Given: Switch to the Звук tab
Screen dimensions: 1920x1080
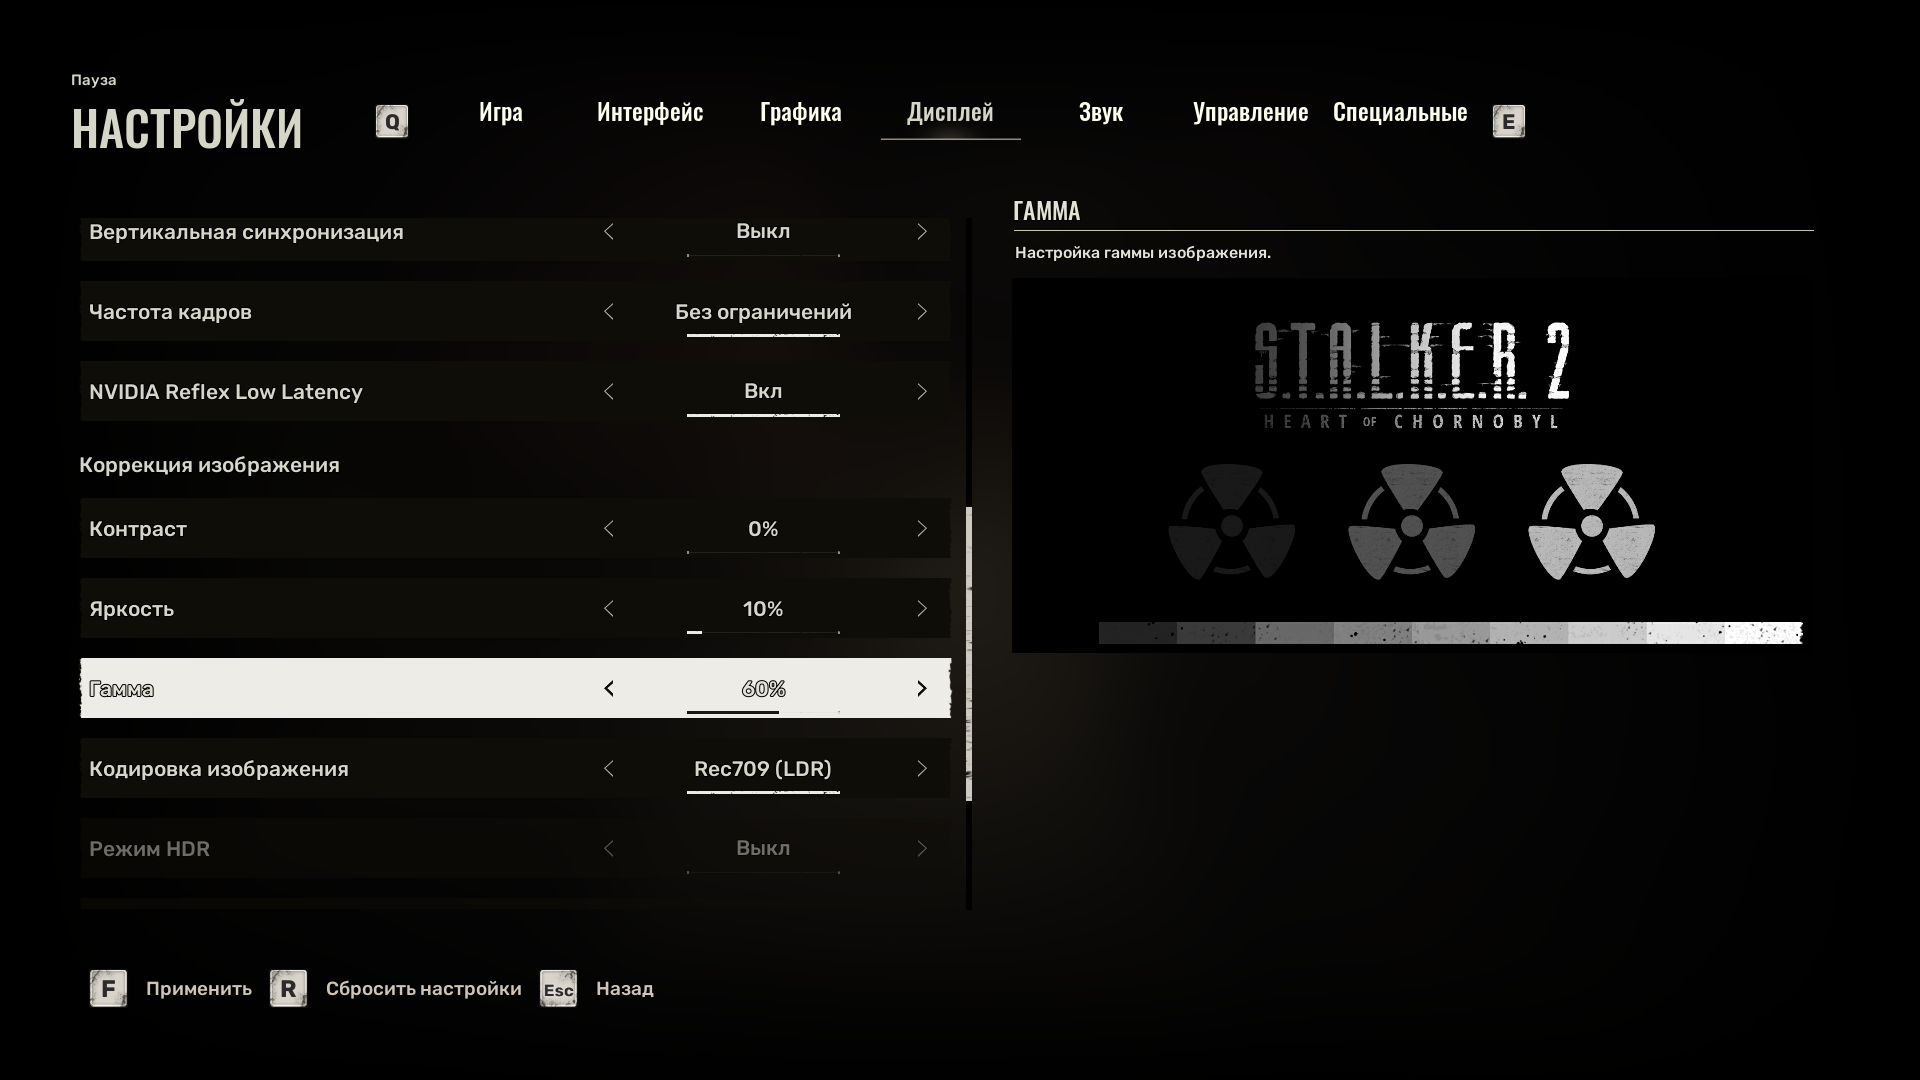Looking at the screenshot, I should [x=1100, y=112].
